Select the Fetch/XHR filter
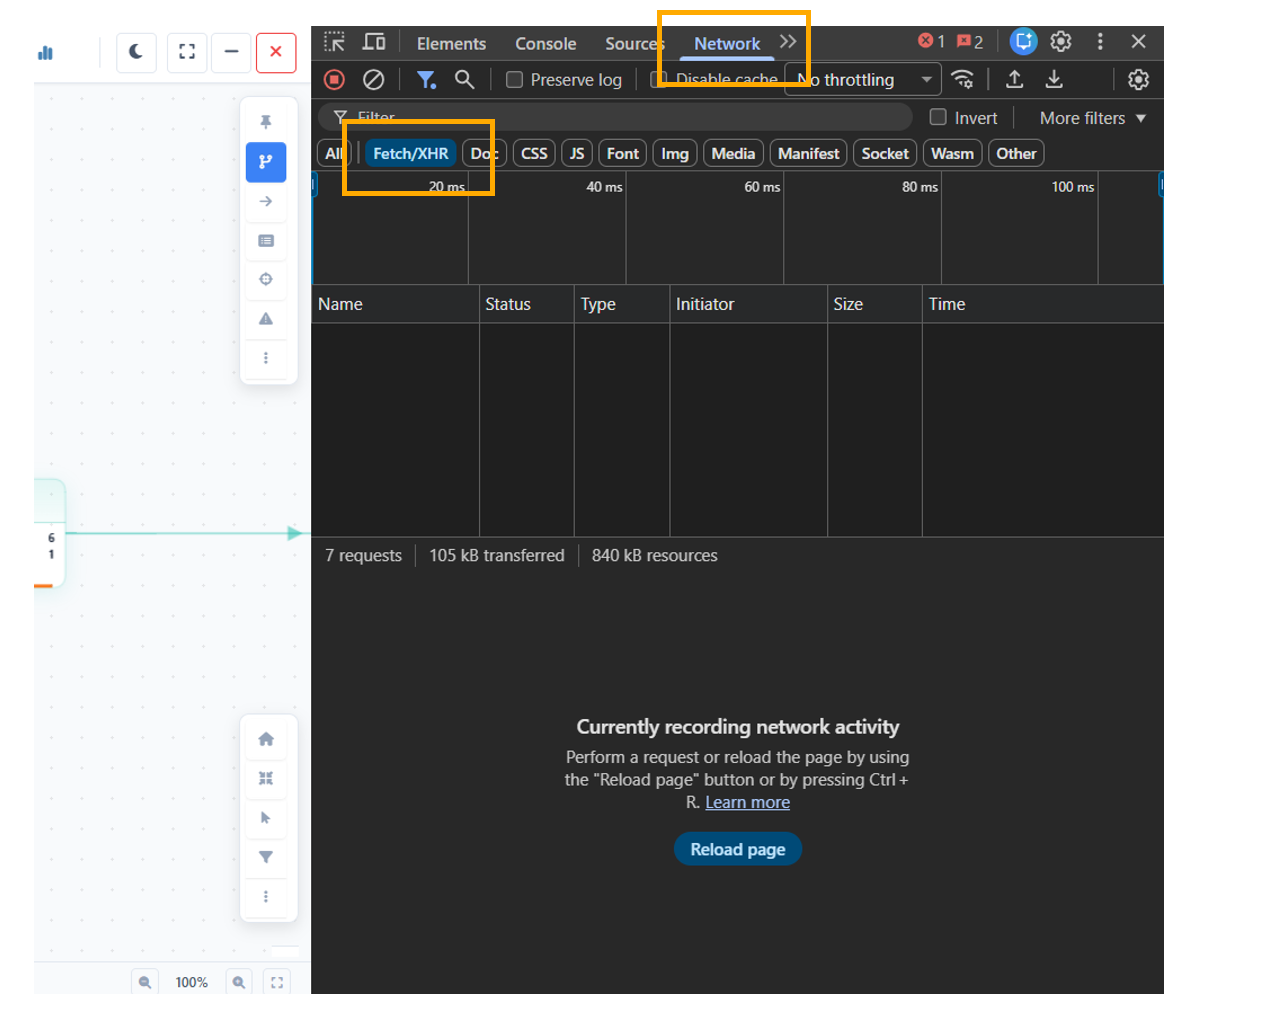 [410, 153]
